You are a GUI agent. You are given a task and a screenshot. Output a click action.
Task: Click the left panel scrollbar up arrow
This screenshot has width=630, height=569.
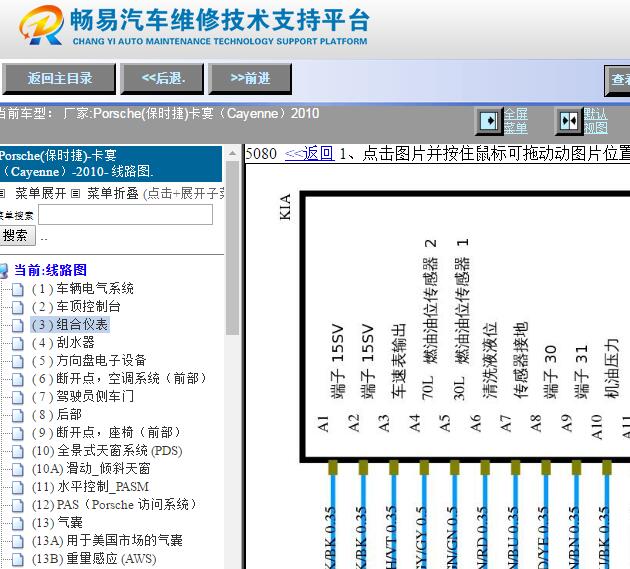[232, 154]
